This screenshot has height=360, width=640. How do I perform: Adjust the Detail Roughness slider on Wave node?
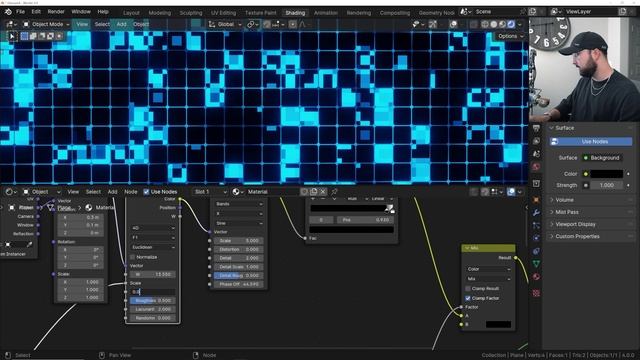coord(238,276)
